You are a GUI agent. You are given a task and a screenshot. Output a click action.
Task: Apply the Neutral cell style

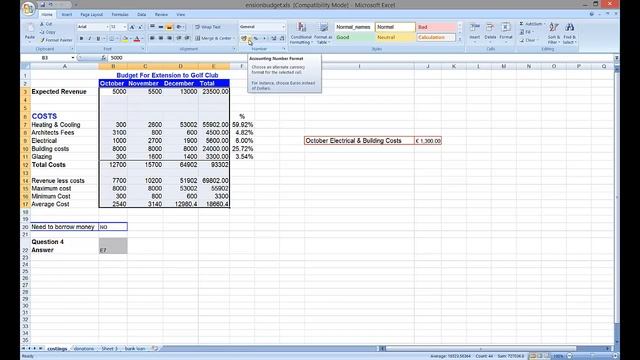[x=395, y=38]
